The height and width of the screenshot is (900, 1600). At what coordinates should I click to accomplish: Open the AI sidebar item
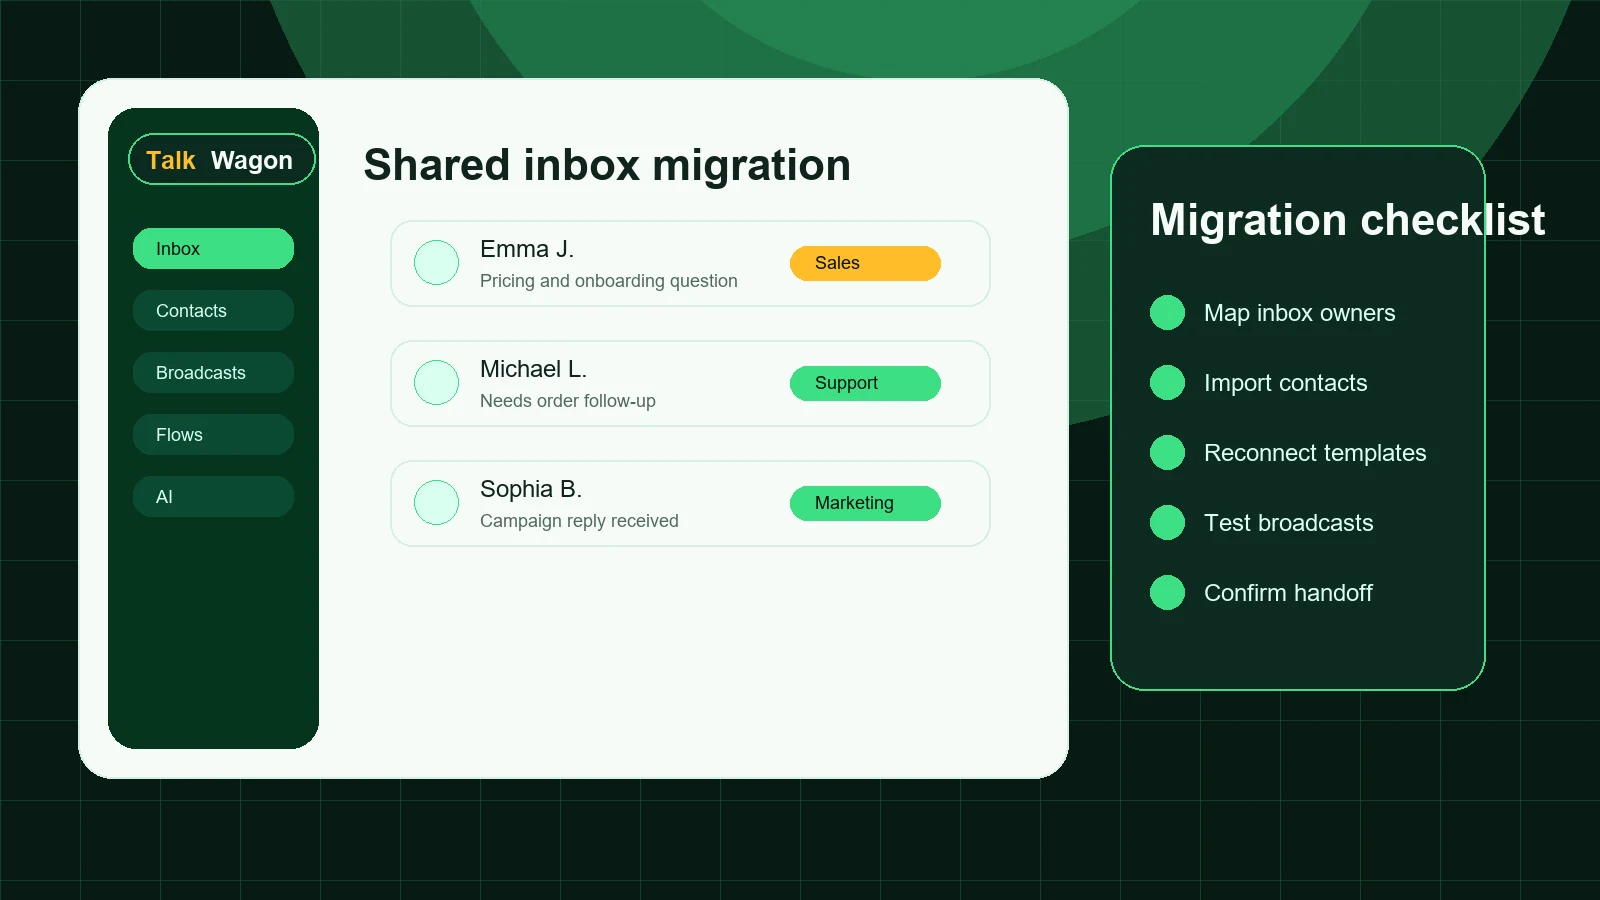pyautogui.click(x=213, y=497)
